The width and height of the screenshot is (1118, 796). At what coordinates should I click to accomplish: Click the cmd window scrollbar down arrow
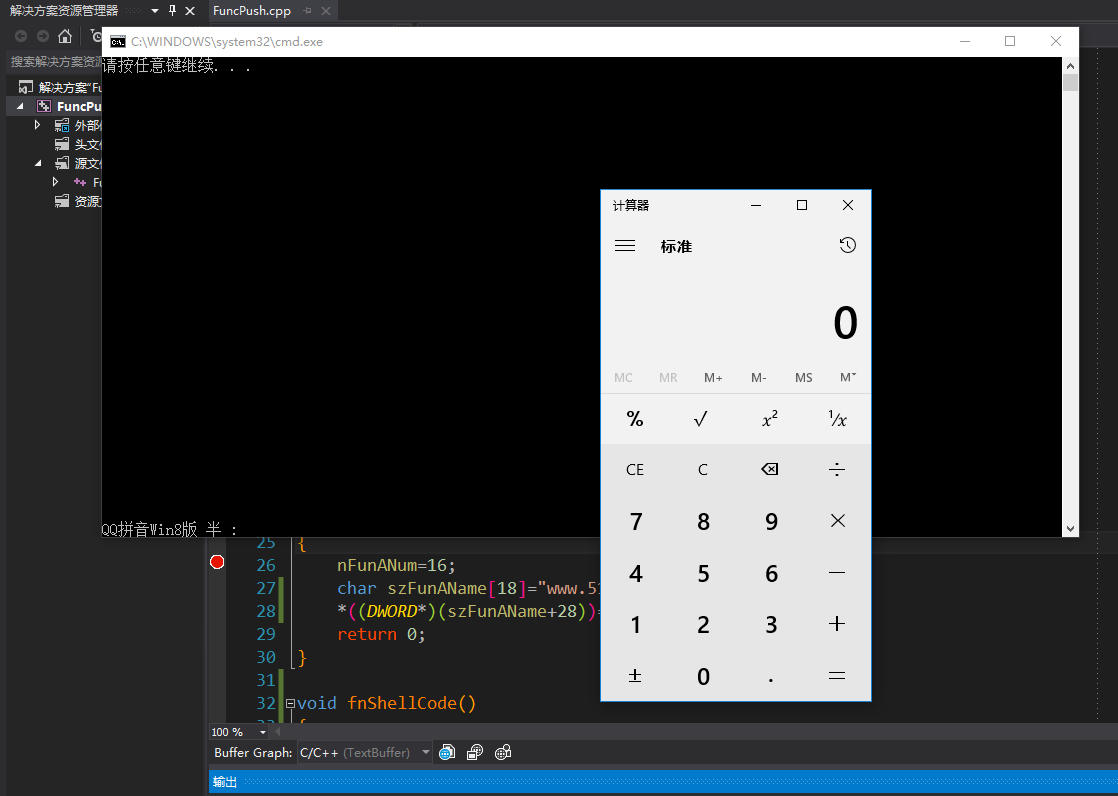click(x=1070, y=529)
